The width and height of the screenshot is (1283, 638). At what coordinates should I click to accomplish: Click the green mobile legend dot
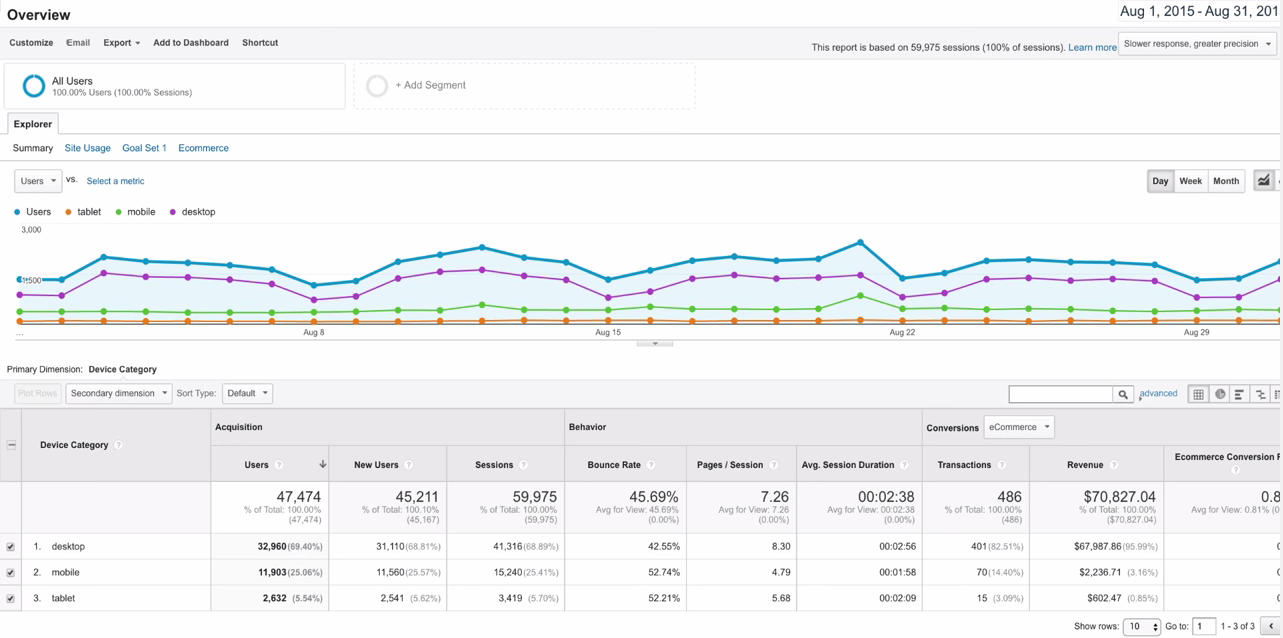(x=118, y=212)
